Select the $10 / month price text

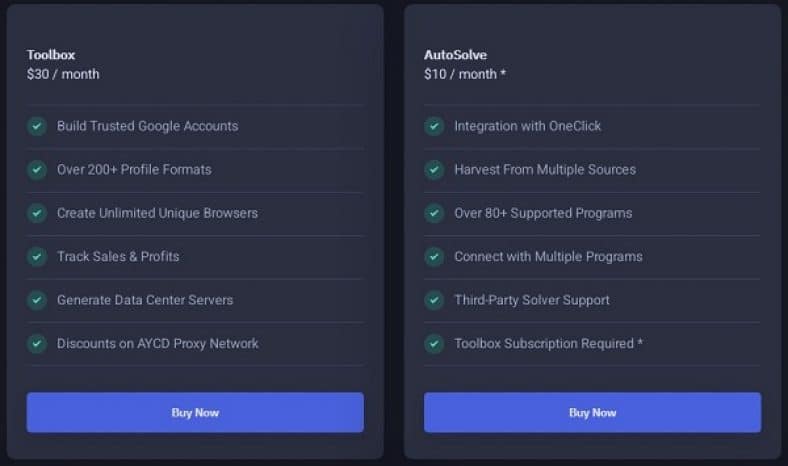(465, 74)
